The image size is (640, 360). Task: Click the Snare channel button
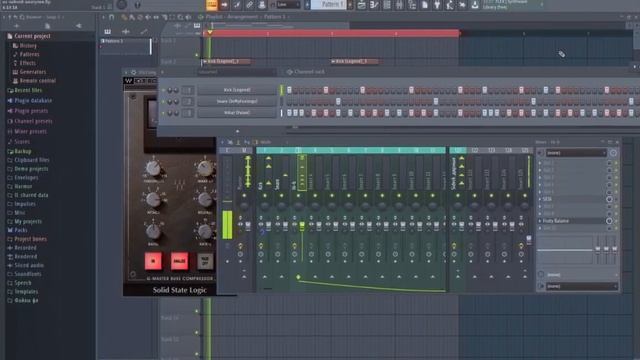[x=237, y=101]
